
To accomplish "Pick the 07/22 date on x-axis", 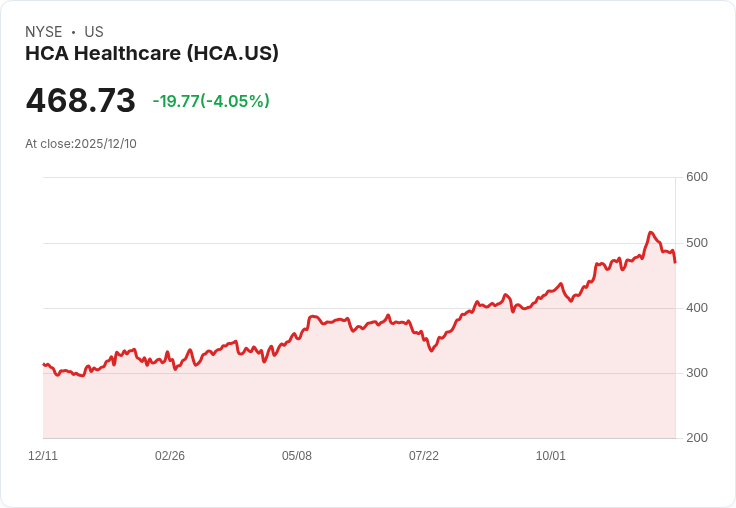I will [424, 456].
